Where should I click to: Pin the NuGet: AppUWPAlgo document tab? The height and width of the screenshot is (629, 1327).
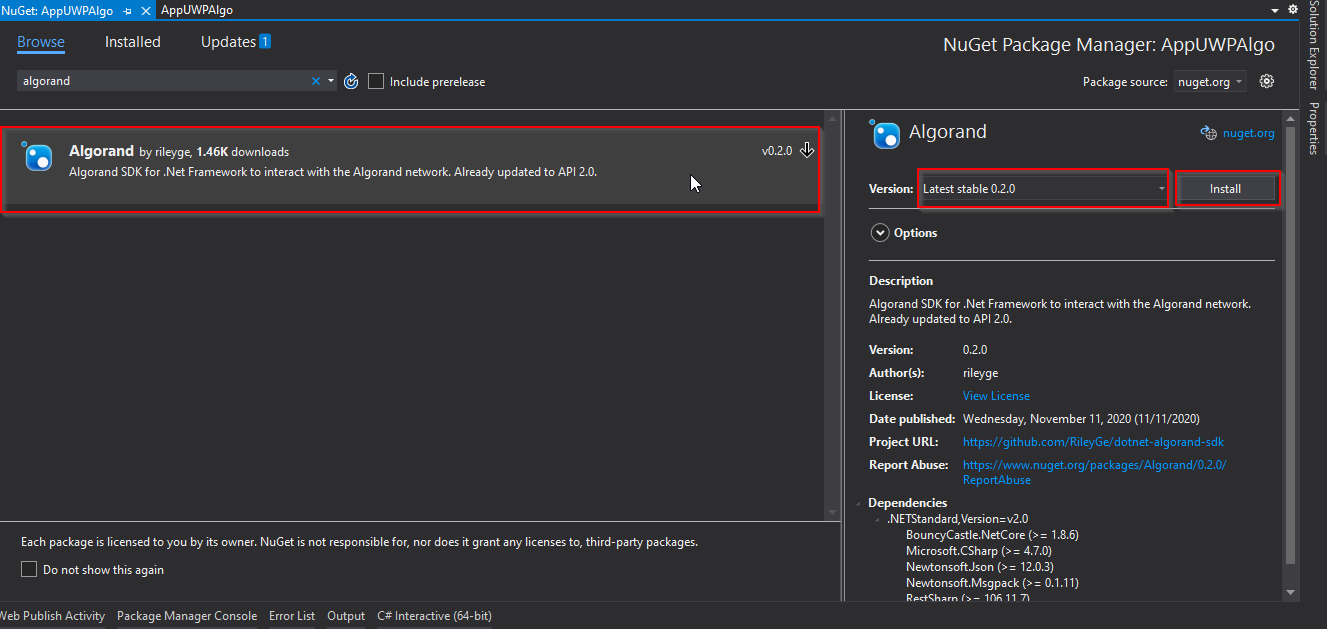pyautogui.click(x=127, y=10)
